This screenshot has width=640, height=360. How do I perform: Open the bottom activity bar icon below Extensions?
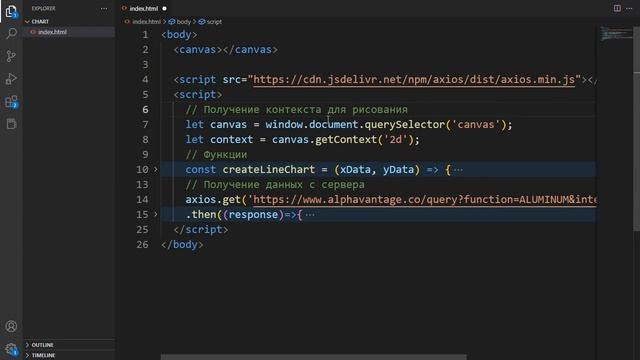coord(11,124)
